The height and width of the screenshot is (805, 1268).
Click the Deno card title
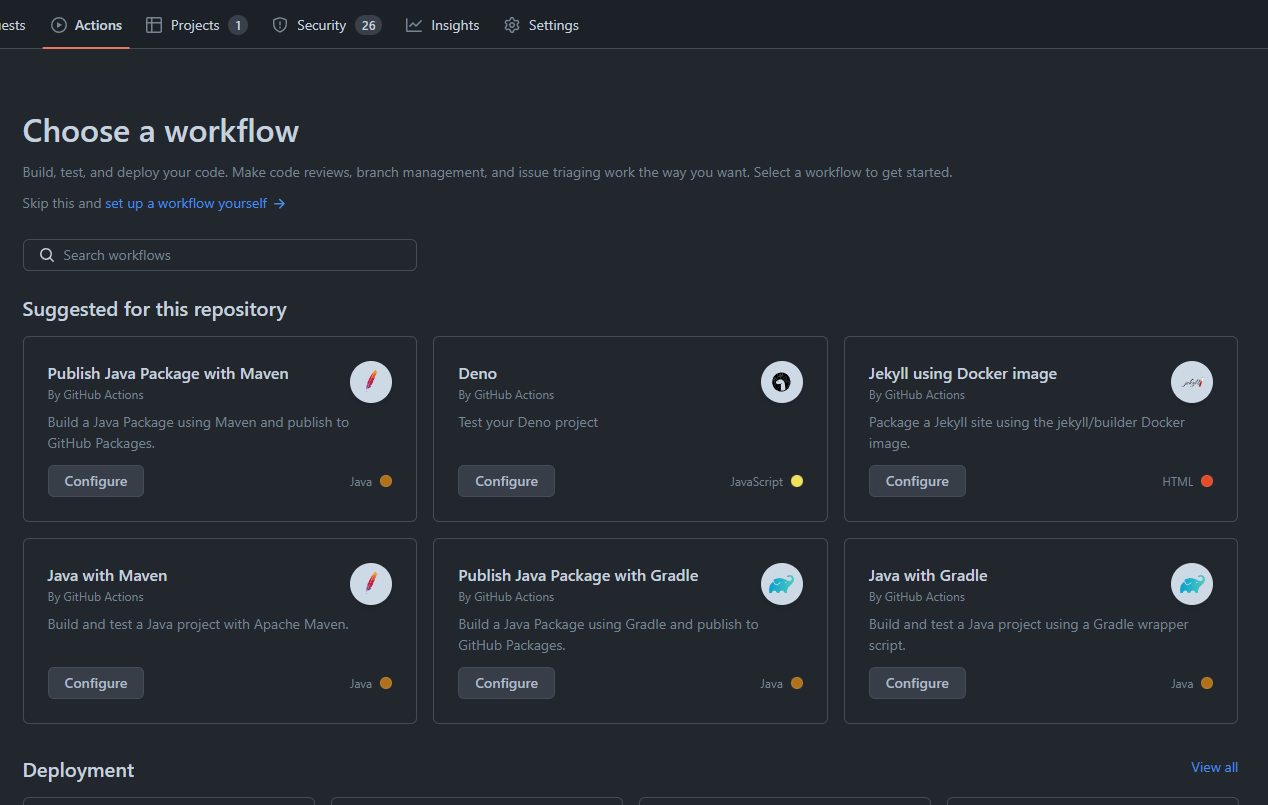click(x=478, y=373)
